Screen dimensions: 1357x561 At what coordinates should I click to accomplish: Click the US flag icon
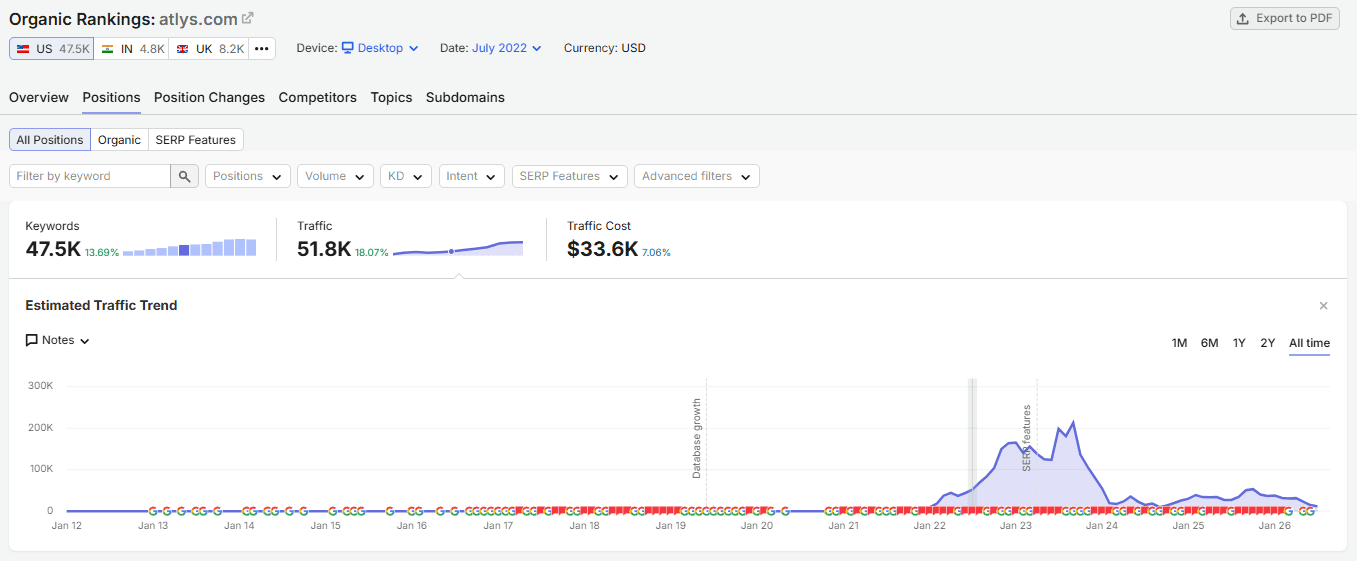click(23, 49)
